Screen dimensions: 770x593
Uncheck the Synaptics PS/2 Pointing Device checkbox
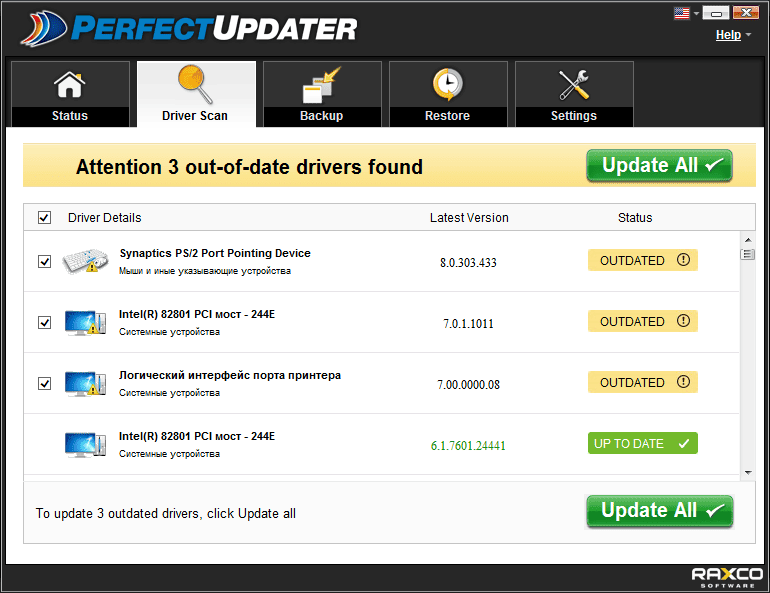coord(44,261)
